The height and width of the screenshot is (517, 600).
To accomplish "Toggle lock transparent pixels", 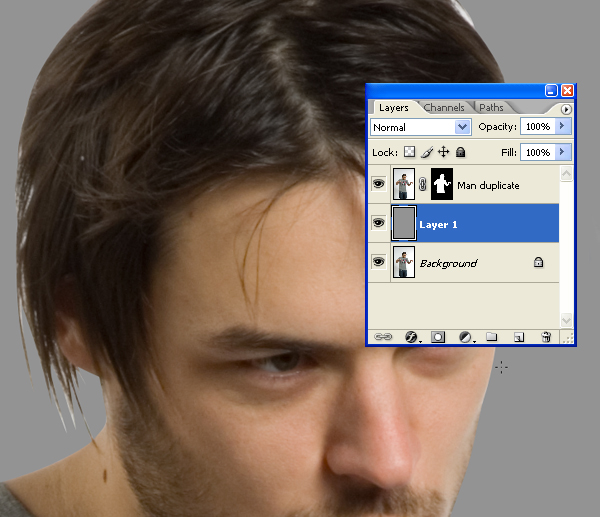I will pos(409,152).
